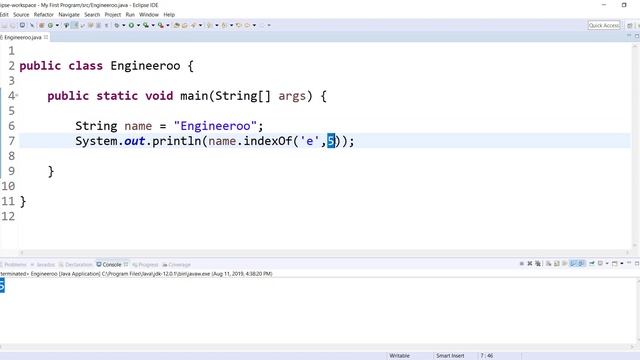
Task: Click the Clear Console icon
Action: coord(548,264)
